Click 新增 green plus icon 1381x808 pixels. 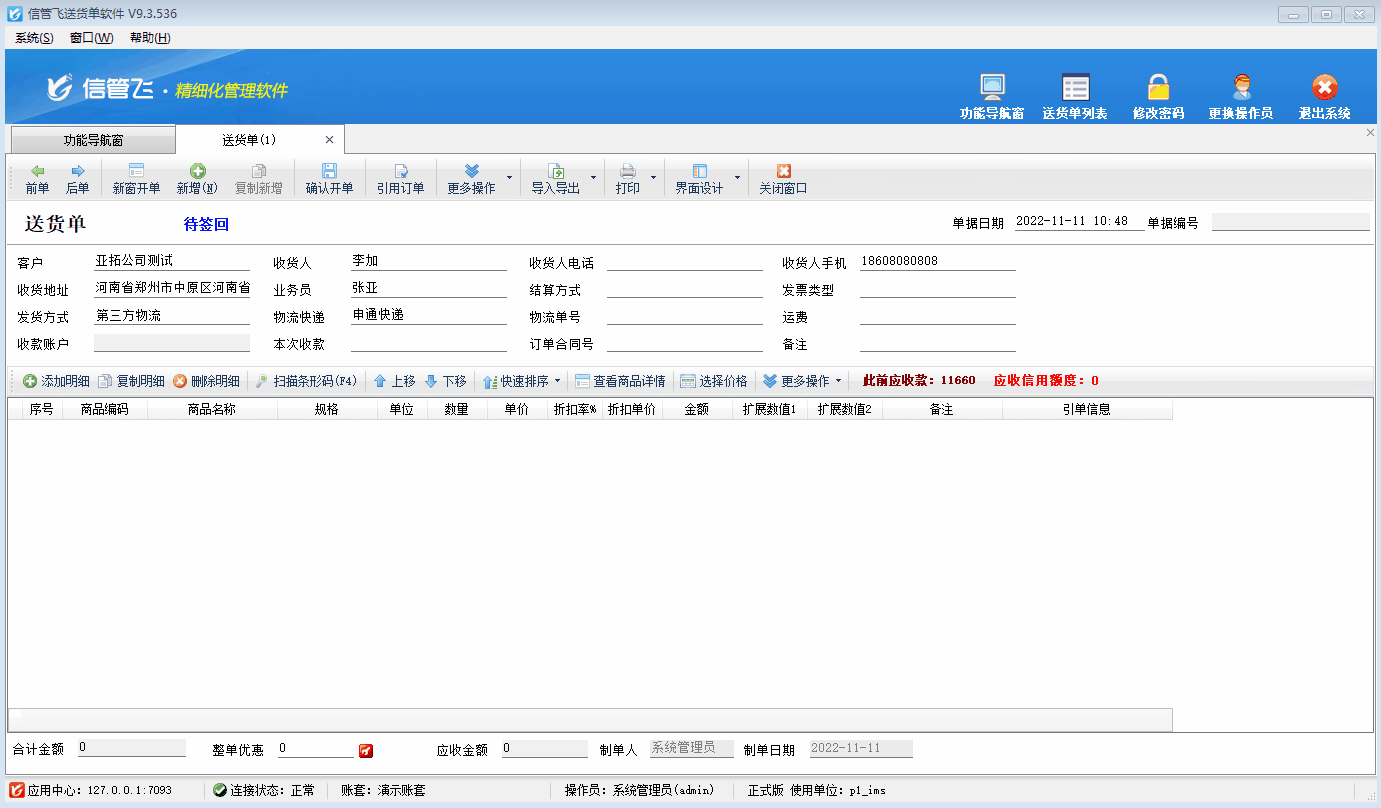[x=197, y=179]
